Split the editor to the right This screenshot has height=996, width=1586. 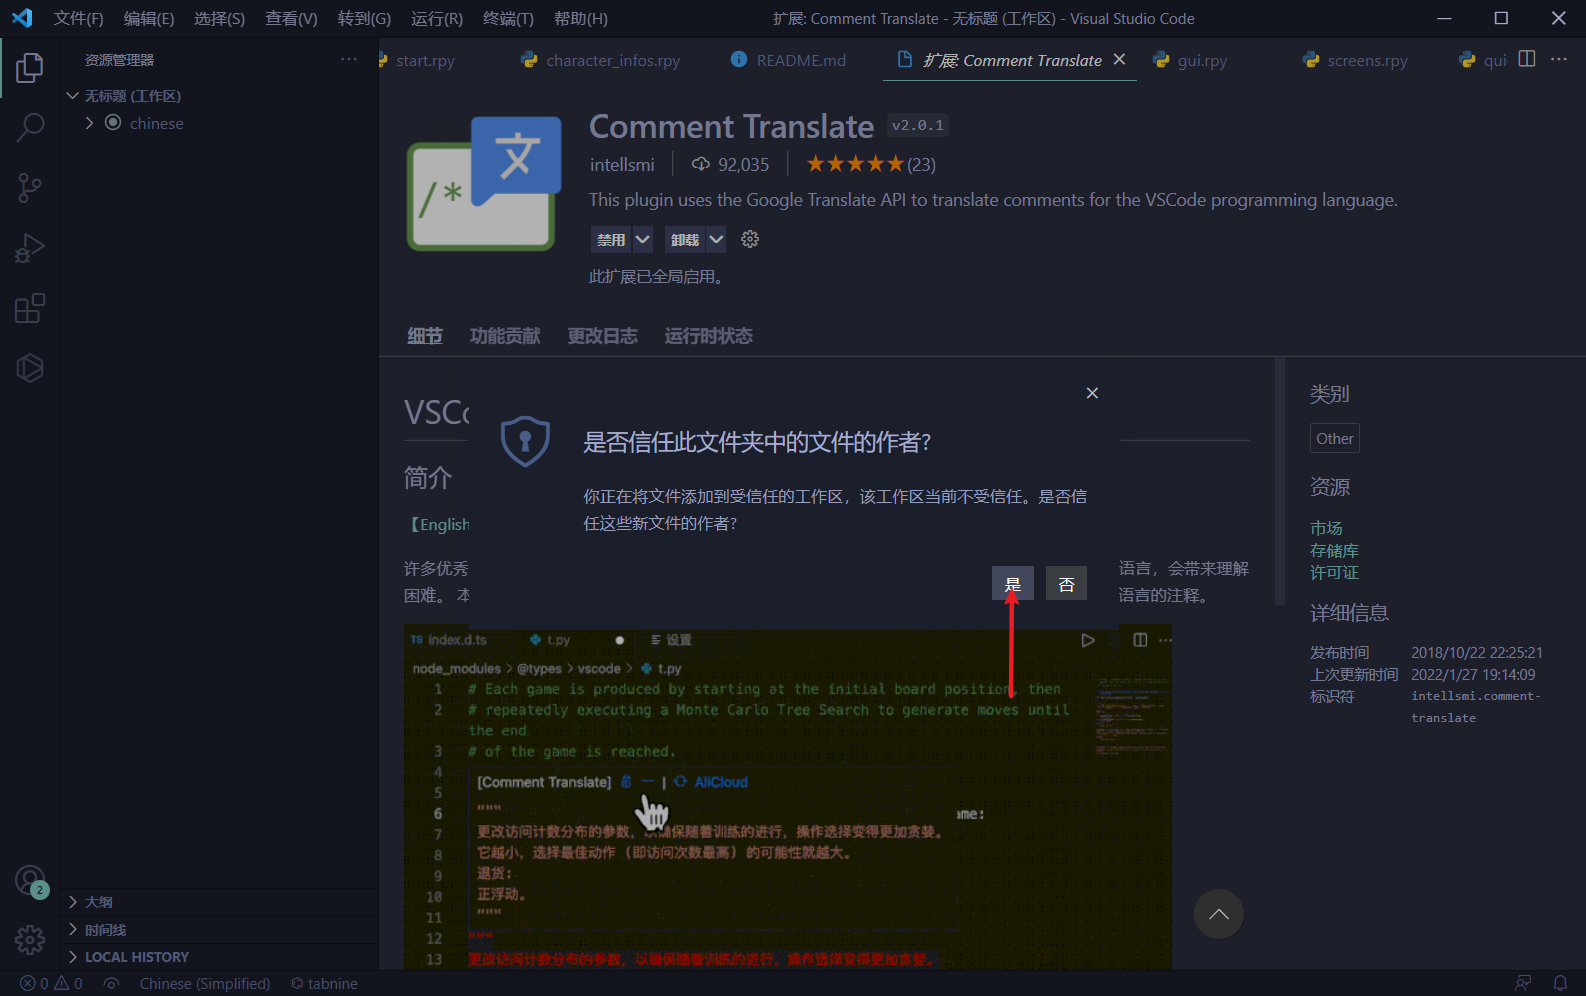point(1526,59)
